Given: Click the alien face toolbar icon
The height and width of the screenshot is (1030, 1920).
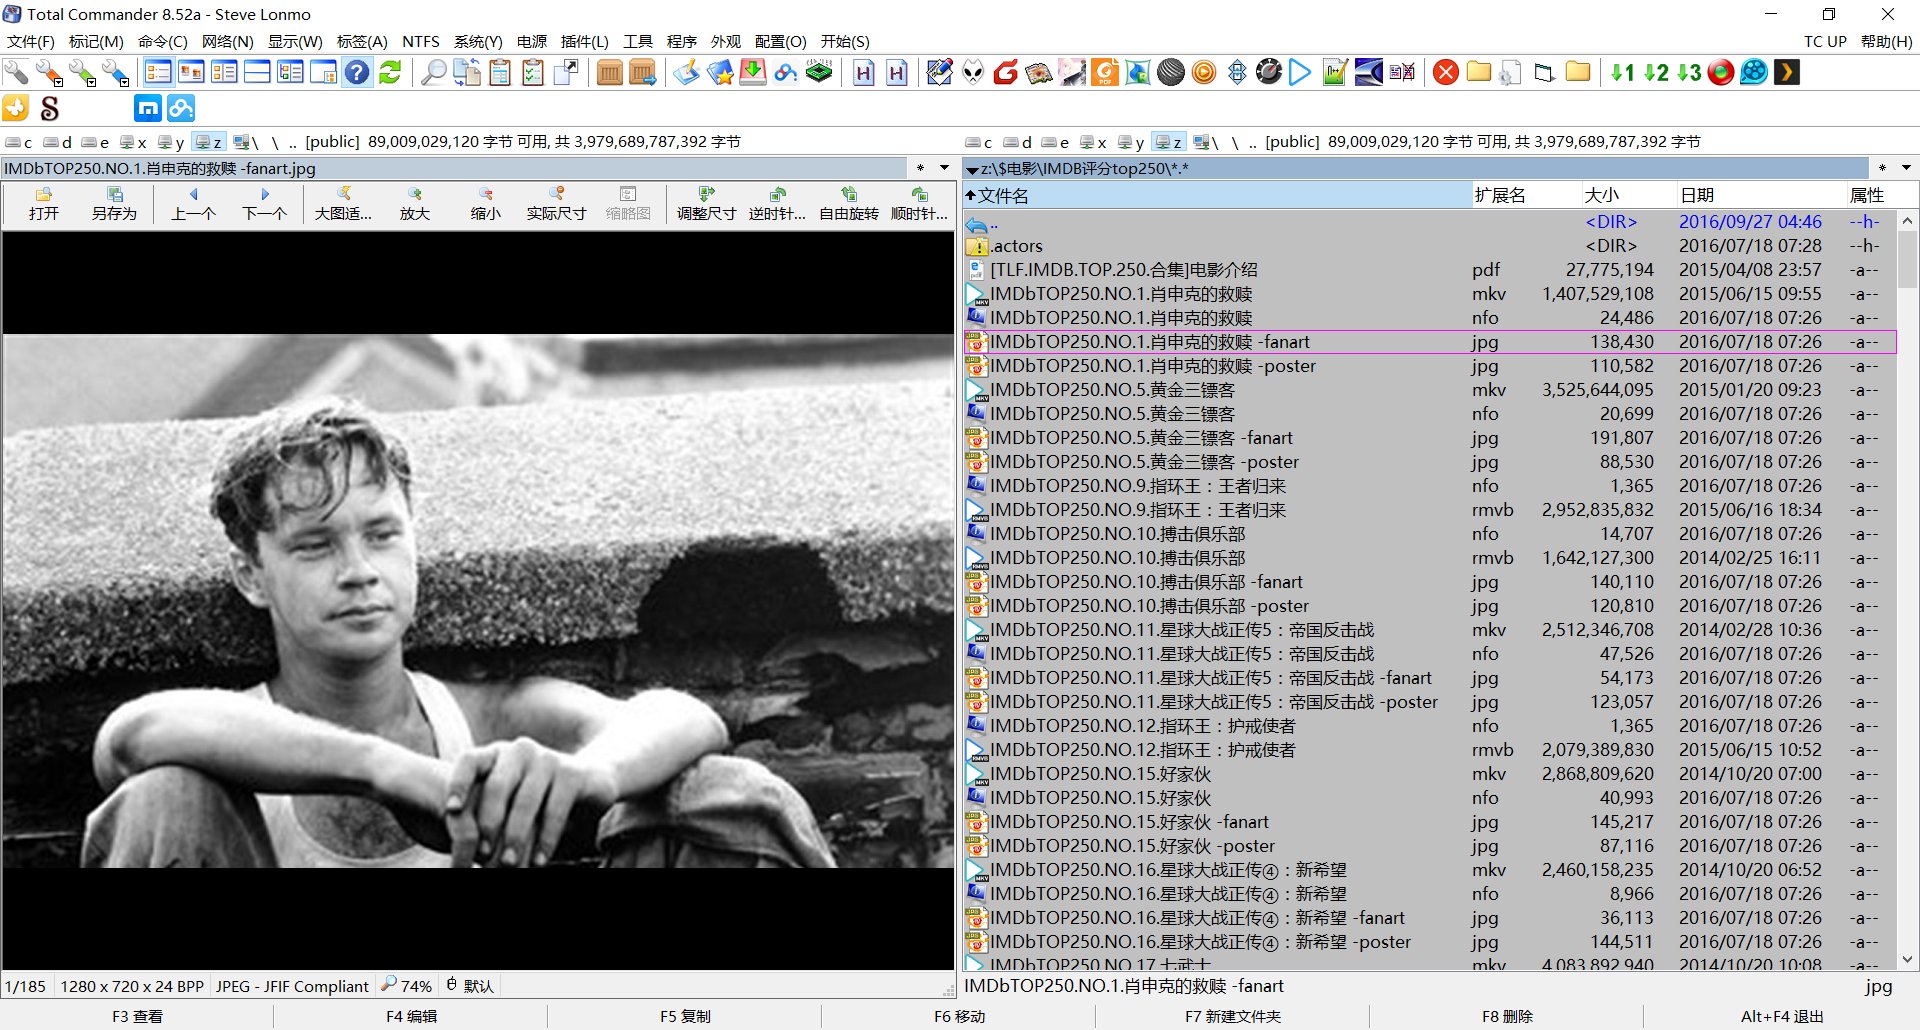Looking at the screenshot, I should pyautogui.click(x=973, y=72).
